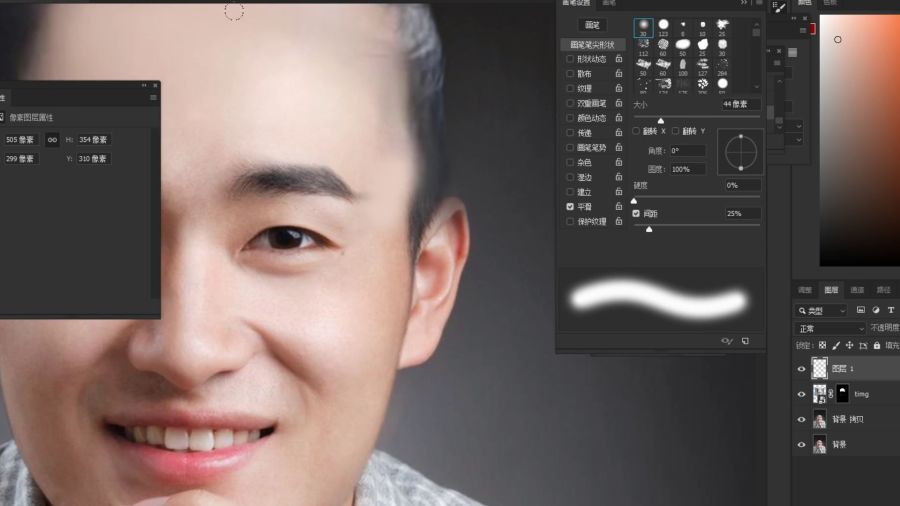Viewport: 900px width, 506px height.
Task: Click the create new brush icon
Action: [745, 341]
